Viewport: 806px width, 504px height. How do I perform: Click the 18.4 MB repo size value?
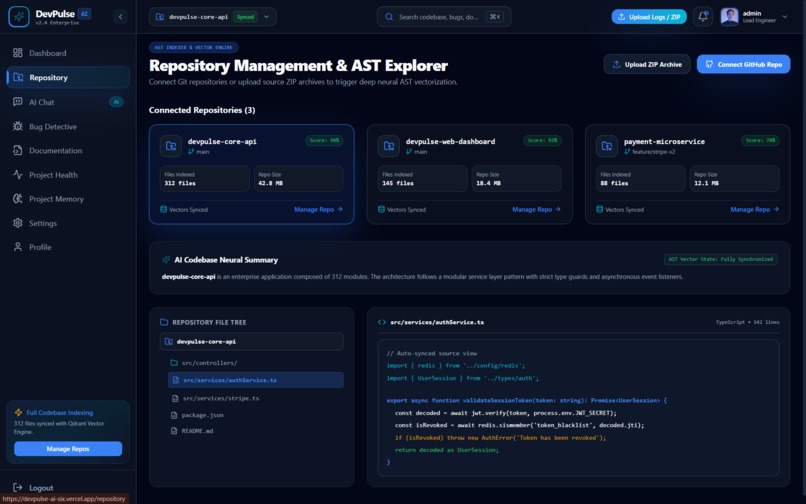click(488, 183)
